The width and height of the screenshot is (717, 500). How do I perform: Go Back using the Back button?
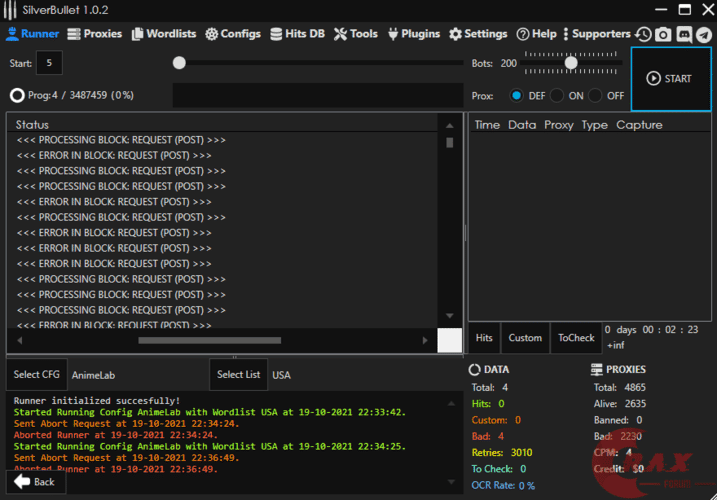(x=35, y=482)
